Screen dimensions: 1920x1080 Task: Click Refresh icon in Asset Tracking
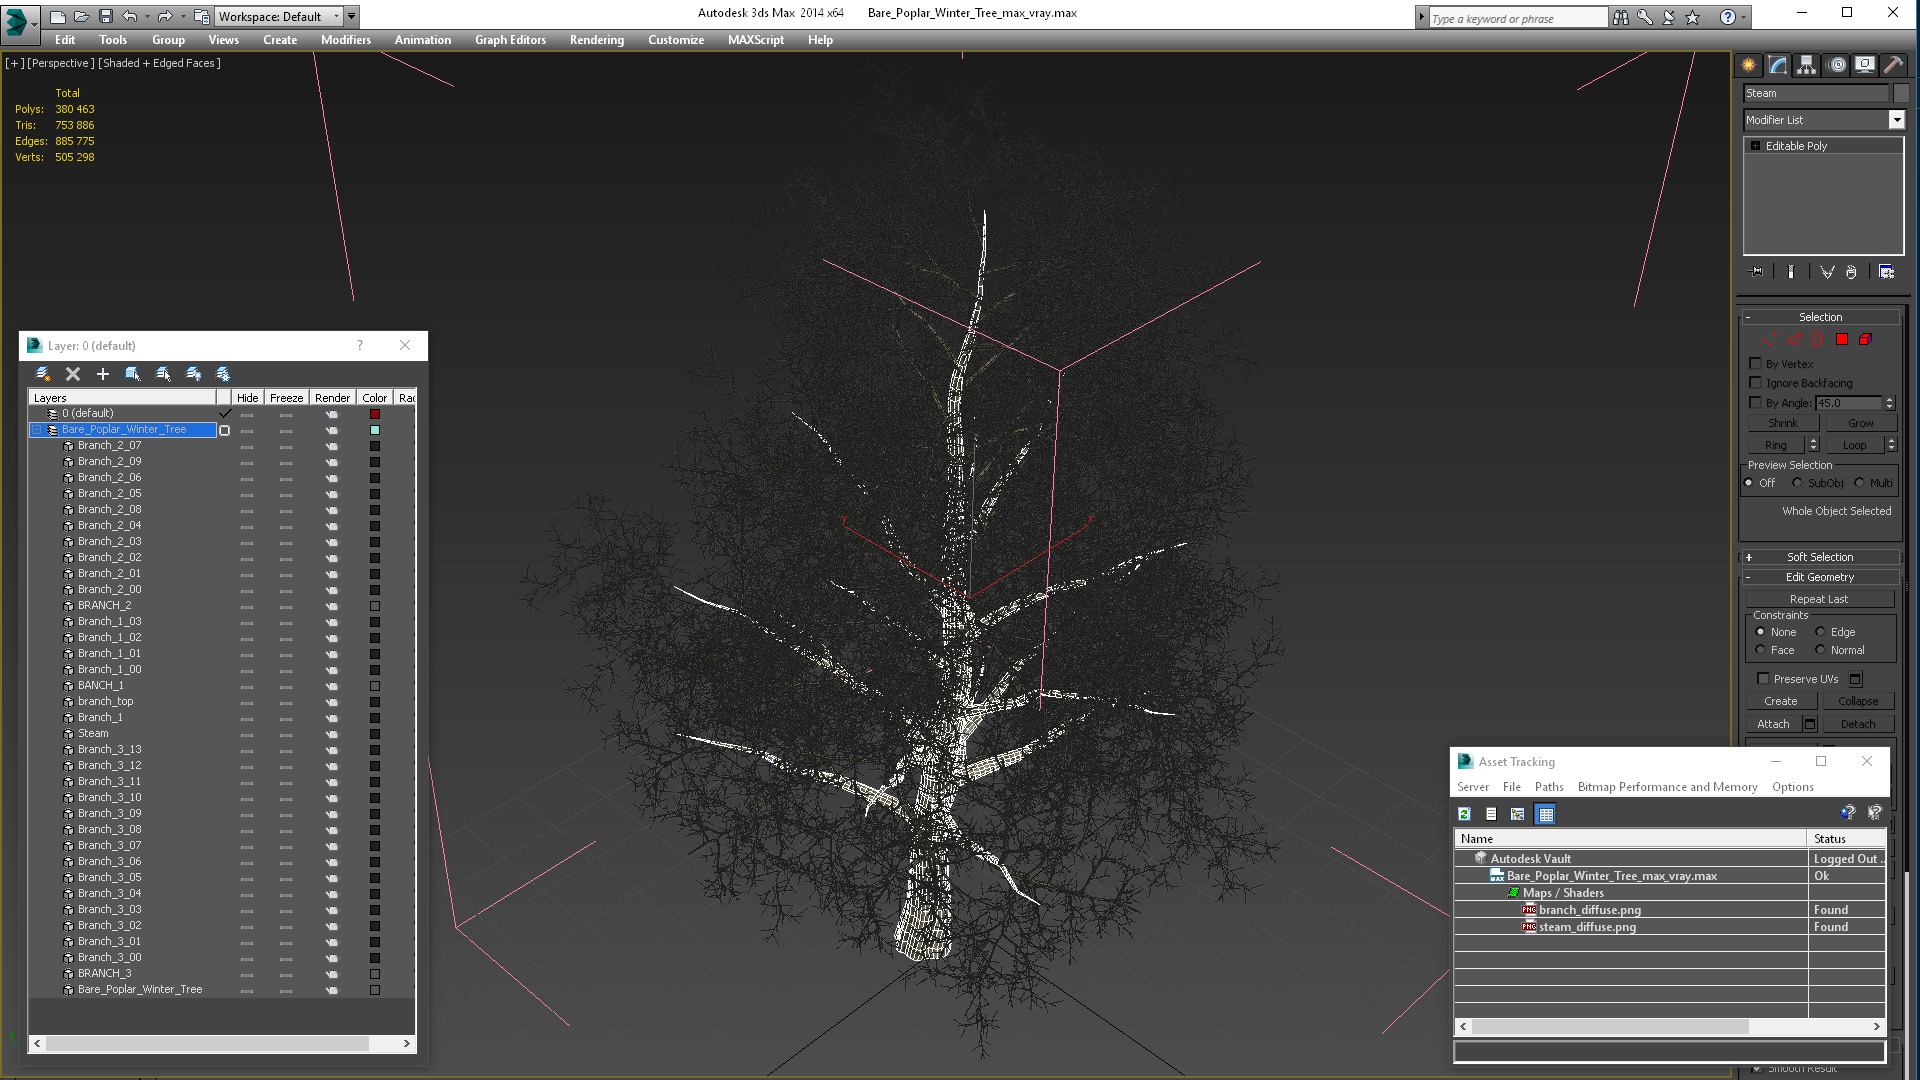1464,814
